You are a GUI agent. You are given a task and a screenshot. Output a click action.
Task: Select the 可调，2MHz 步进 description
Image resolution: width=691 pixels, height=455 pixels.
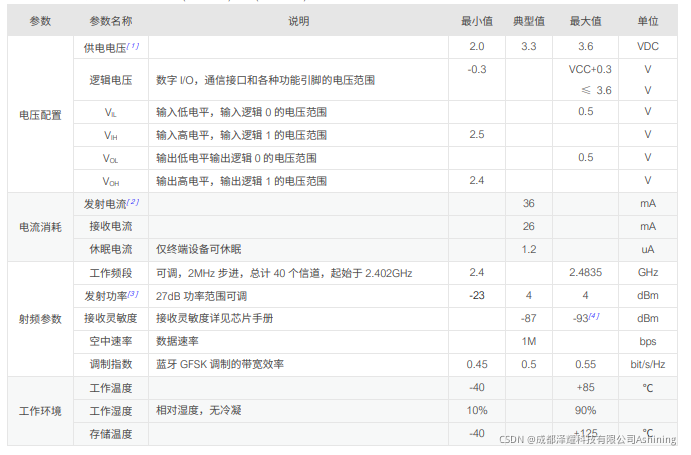coord(284,273)
